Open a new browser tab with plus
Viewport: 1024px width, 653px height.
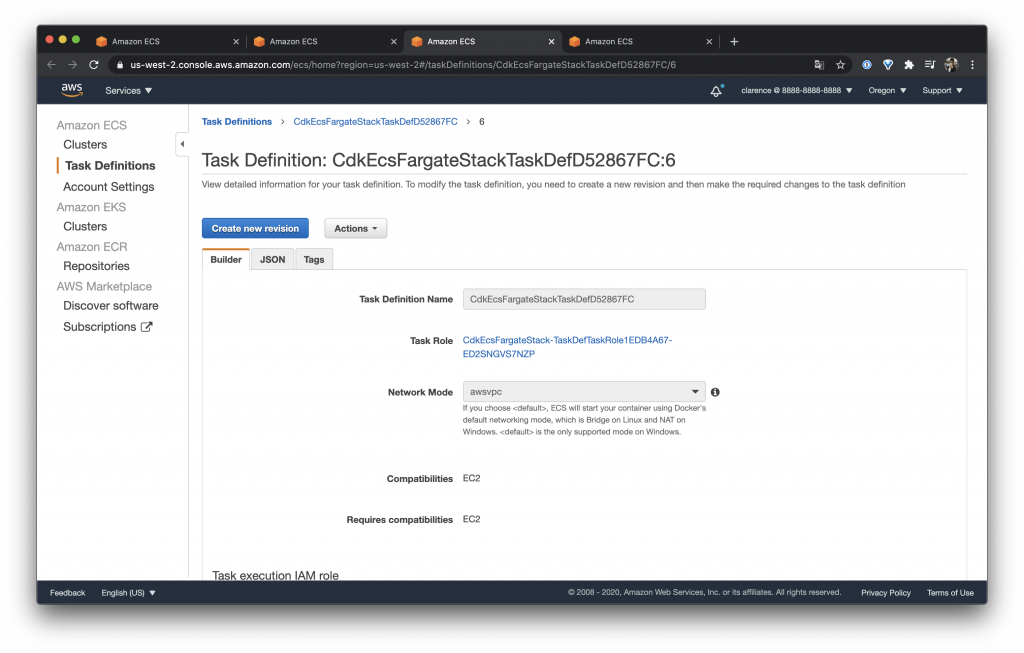click(x=734, y=41)
